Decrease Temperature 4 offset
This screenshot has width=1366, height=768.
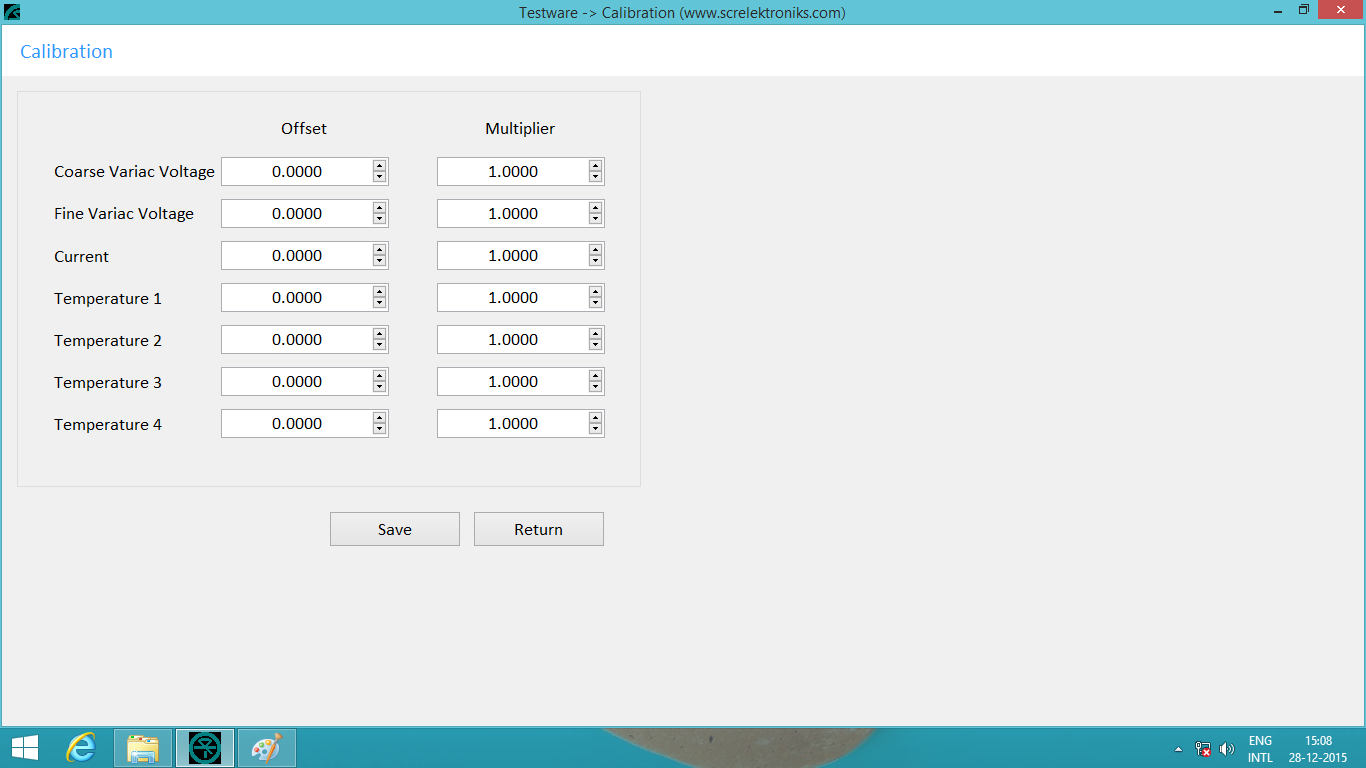coord(379,429)
